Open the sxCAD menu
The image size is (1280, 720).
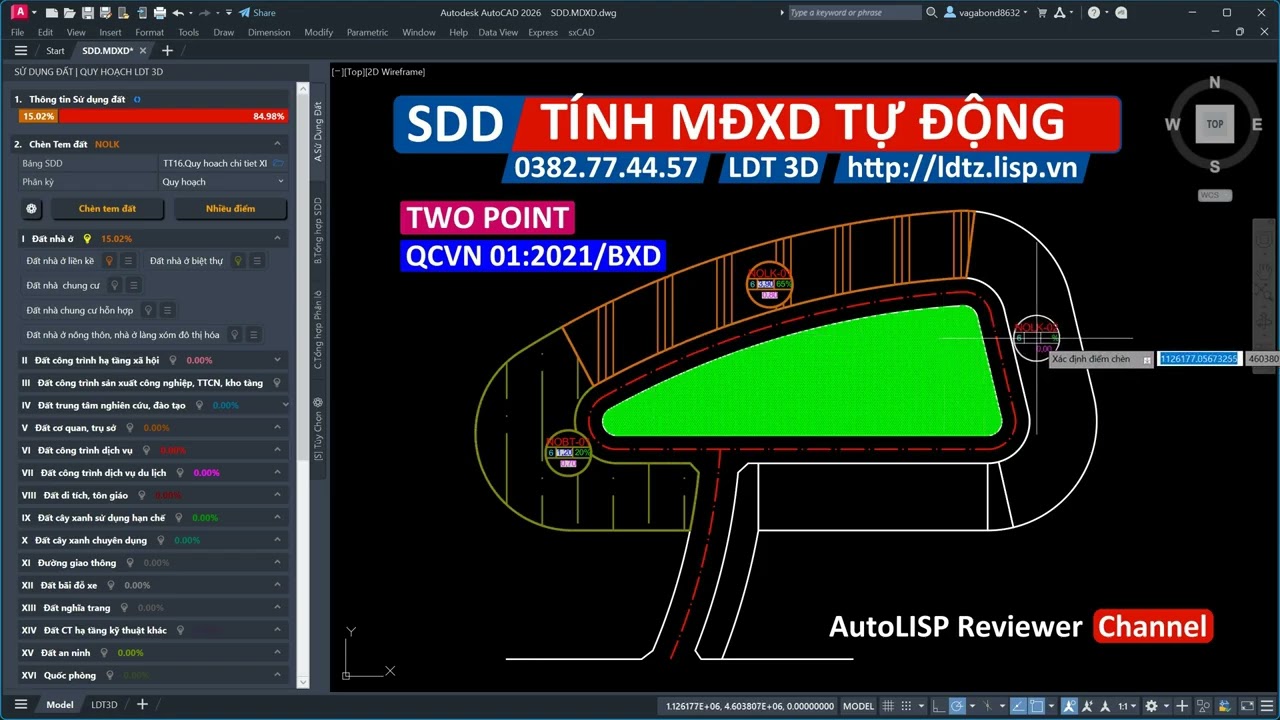(x=581, y=32)
